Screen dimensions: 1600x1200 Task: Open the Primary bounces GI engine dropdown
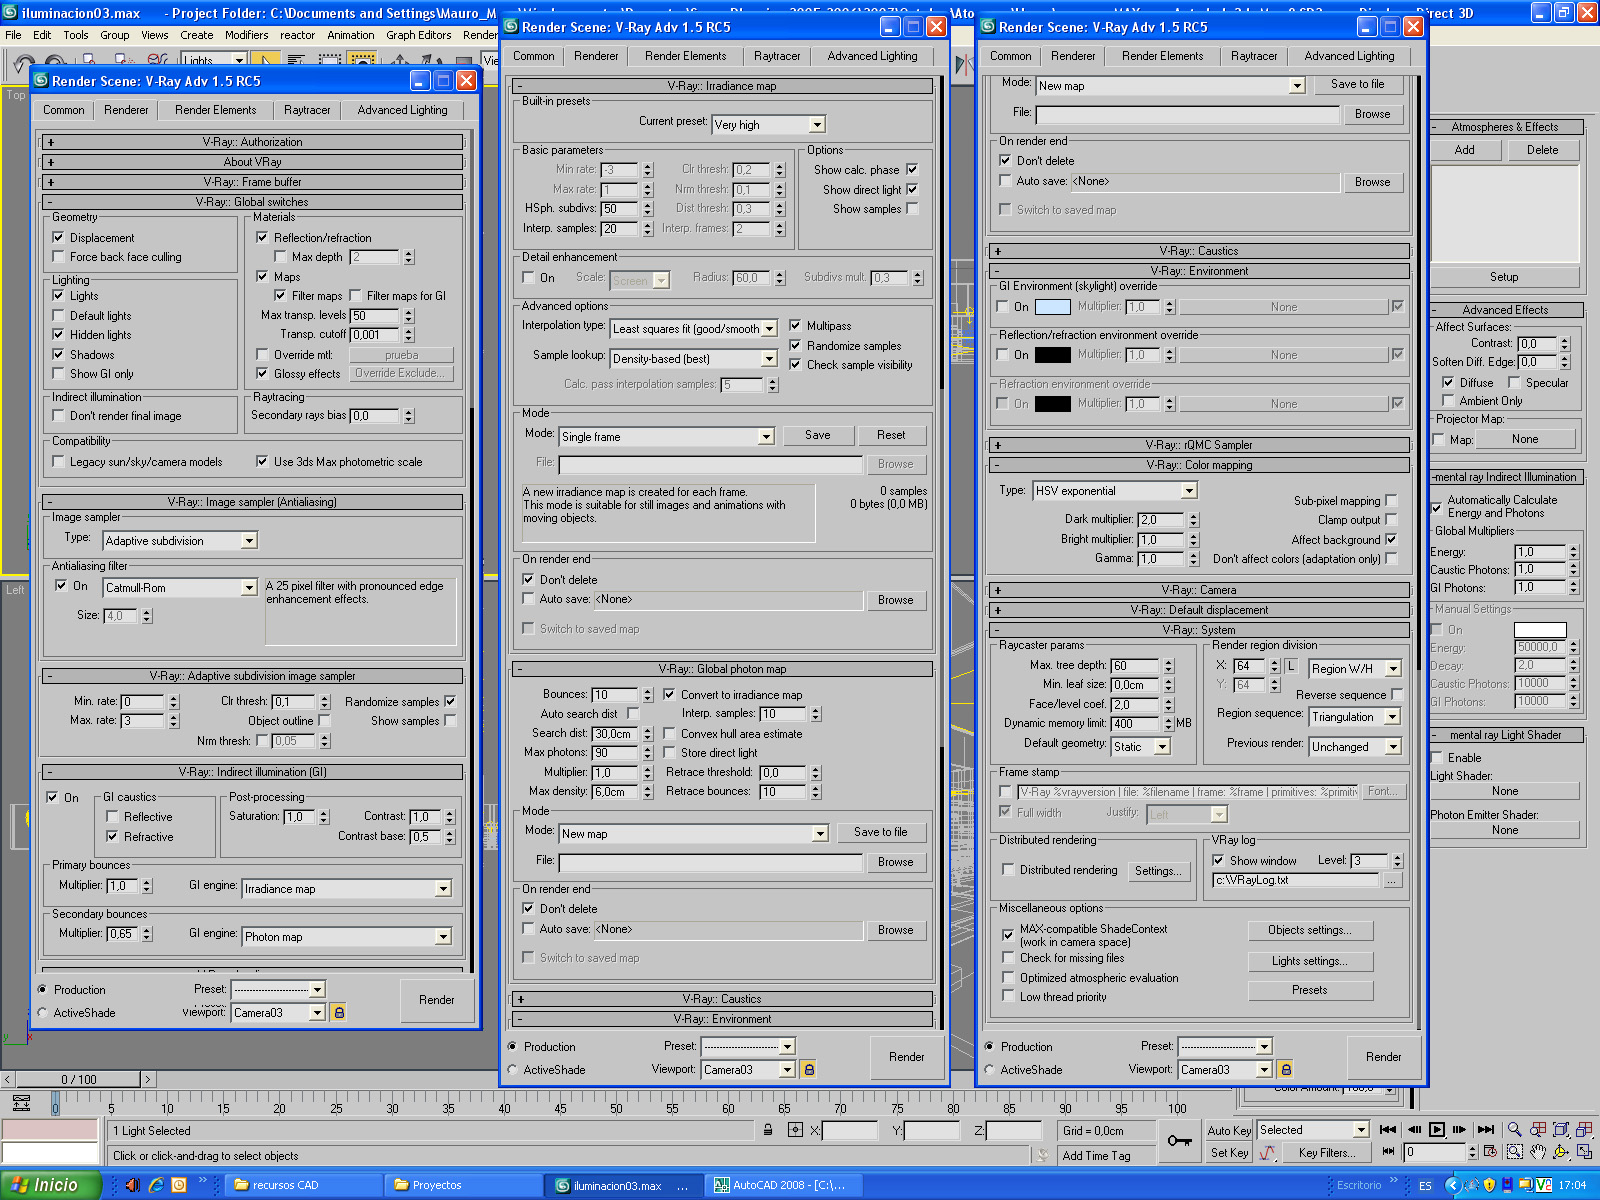(x=443, y=889)
